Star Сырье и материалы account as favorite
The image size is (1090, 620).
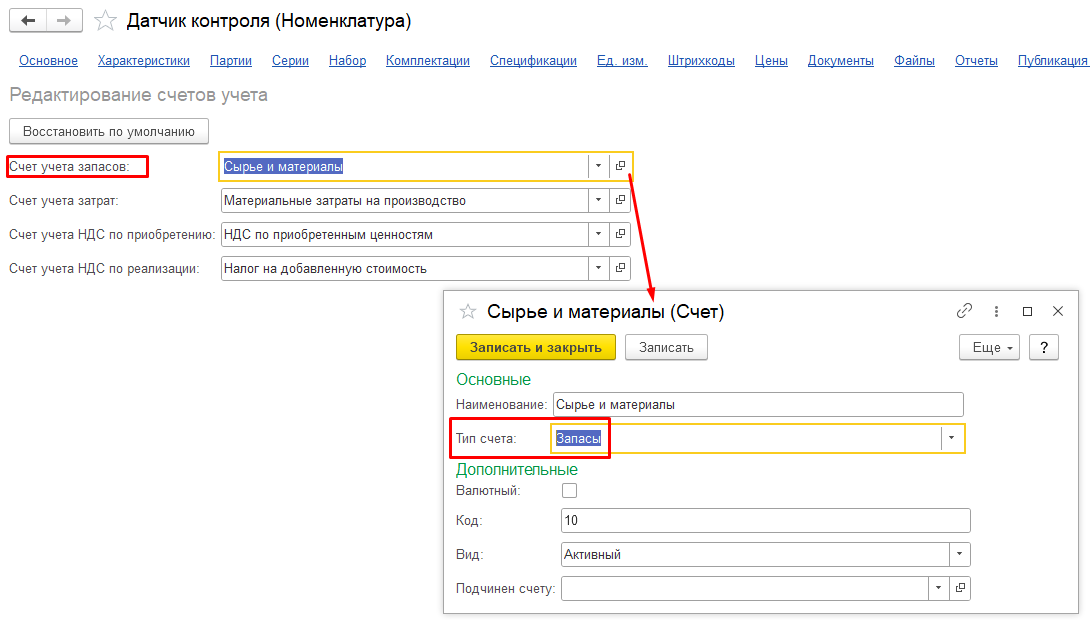tap(468, 311)
